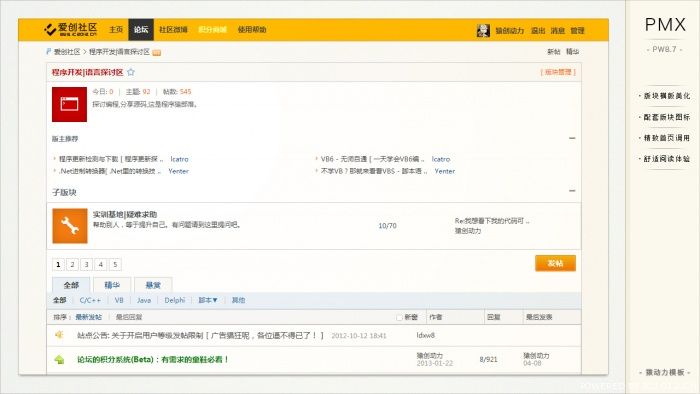Open recommended thread 程序更新检测与下载

click(x=112, y=159)
